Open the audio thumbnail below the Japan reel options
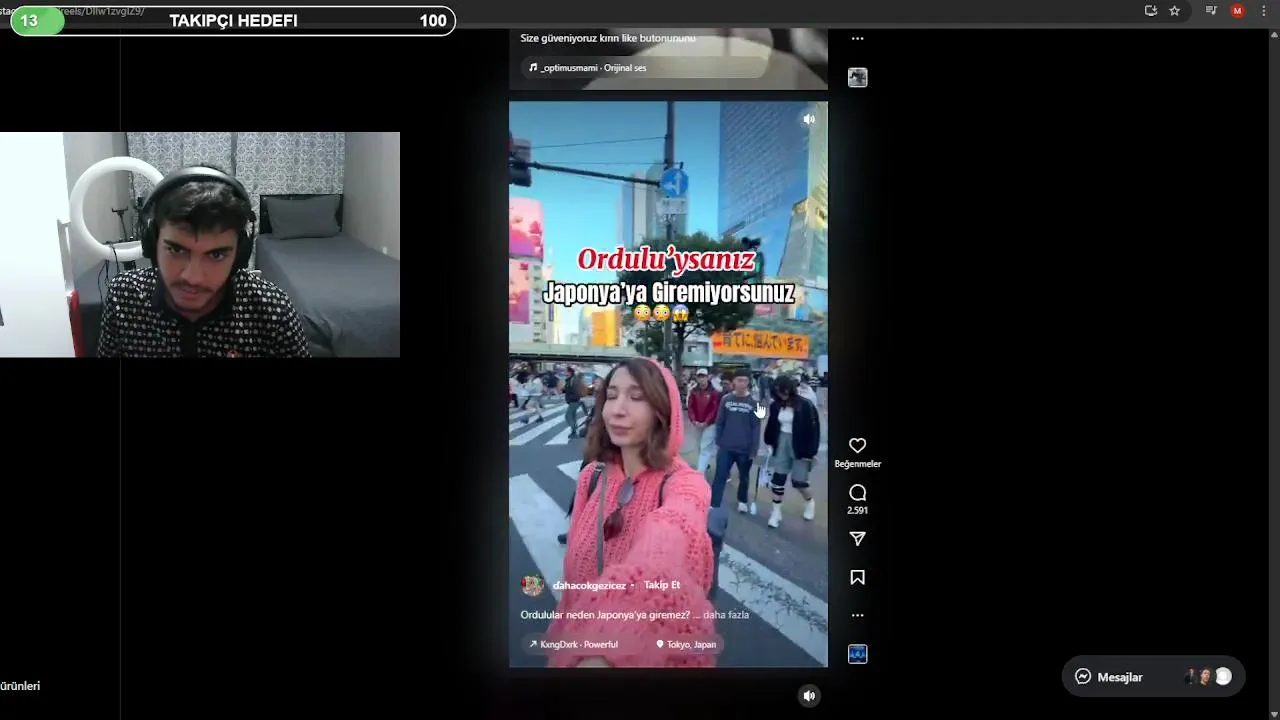1280x720 pixels. [x=857, y=654]
